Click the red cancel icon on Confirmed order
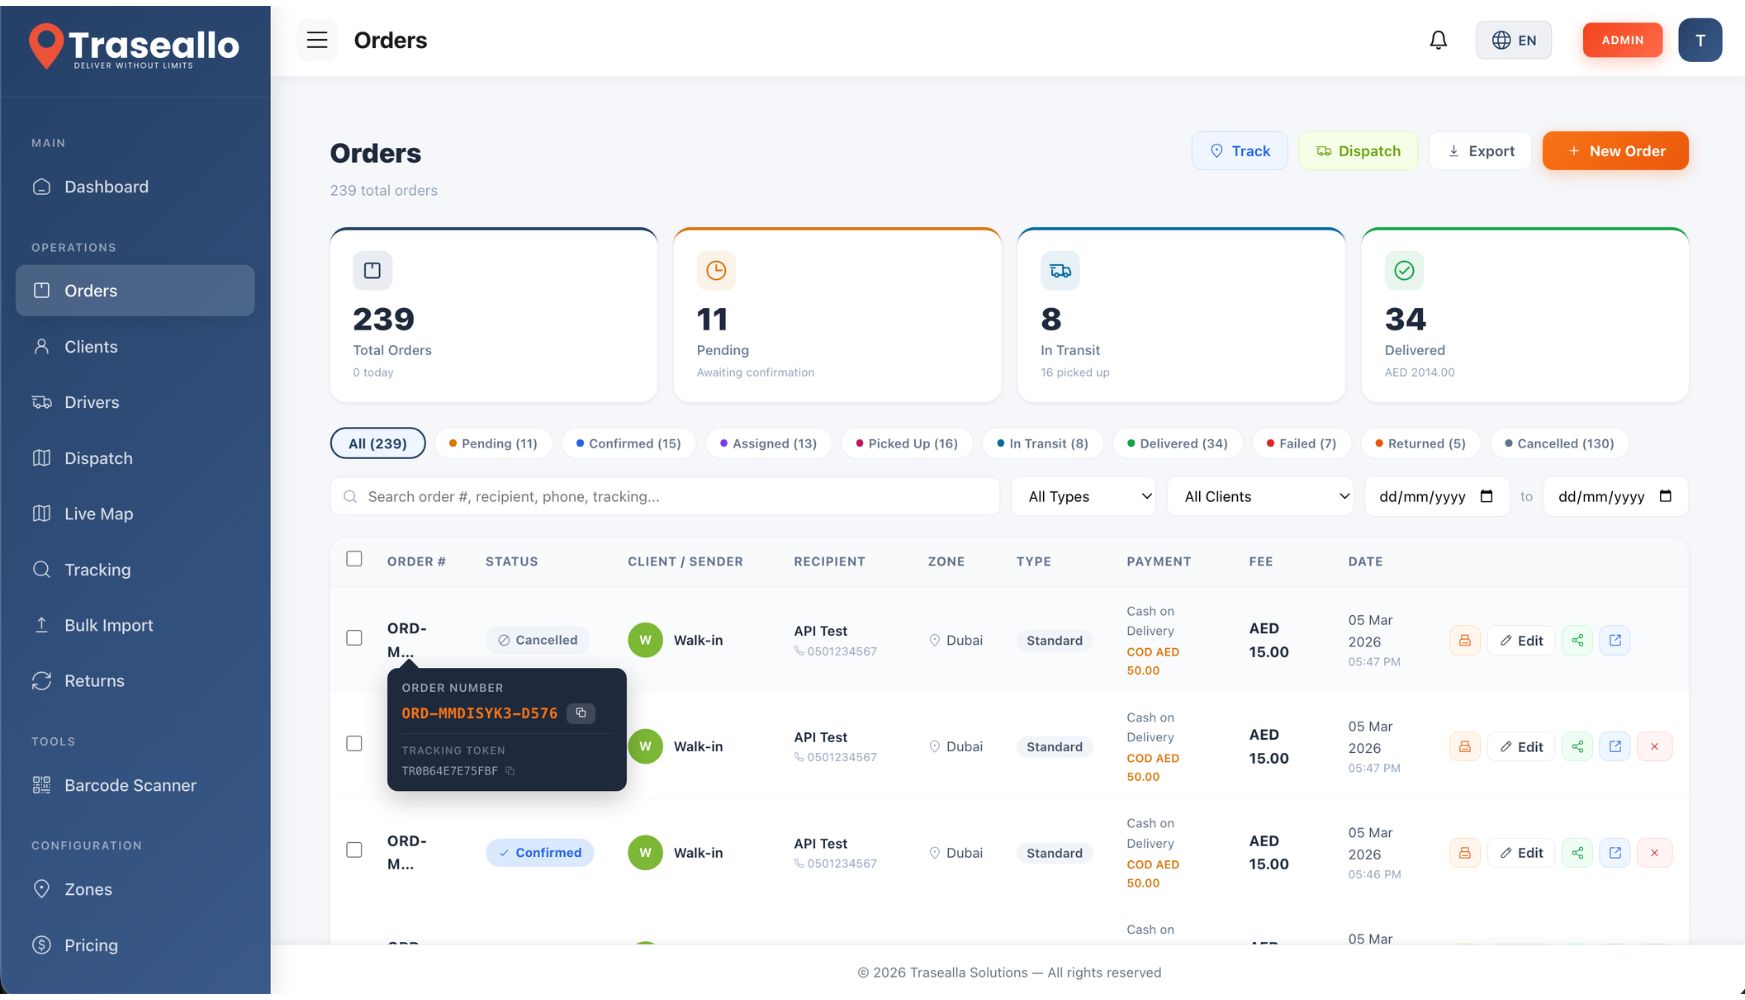 (1654, 853)
